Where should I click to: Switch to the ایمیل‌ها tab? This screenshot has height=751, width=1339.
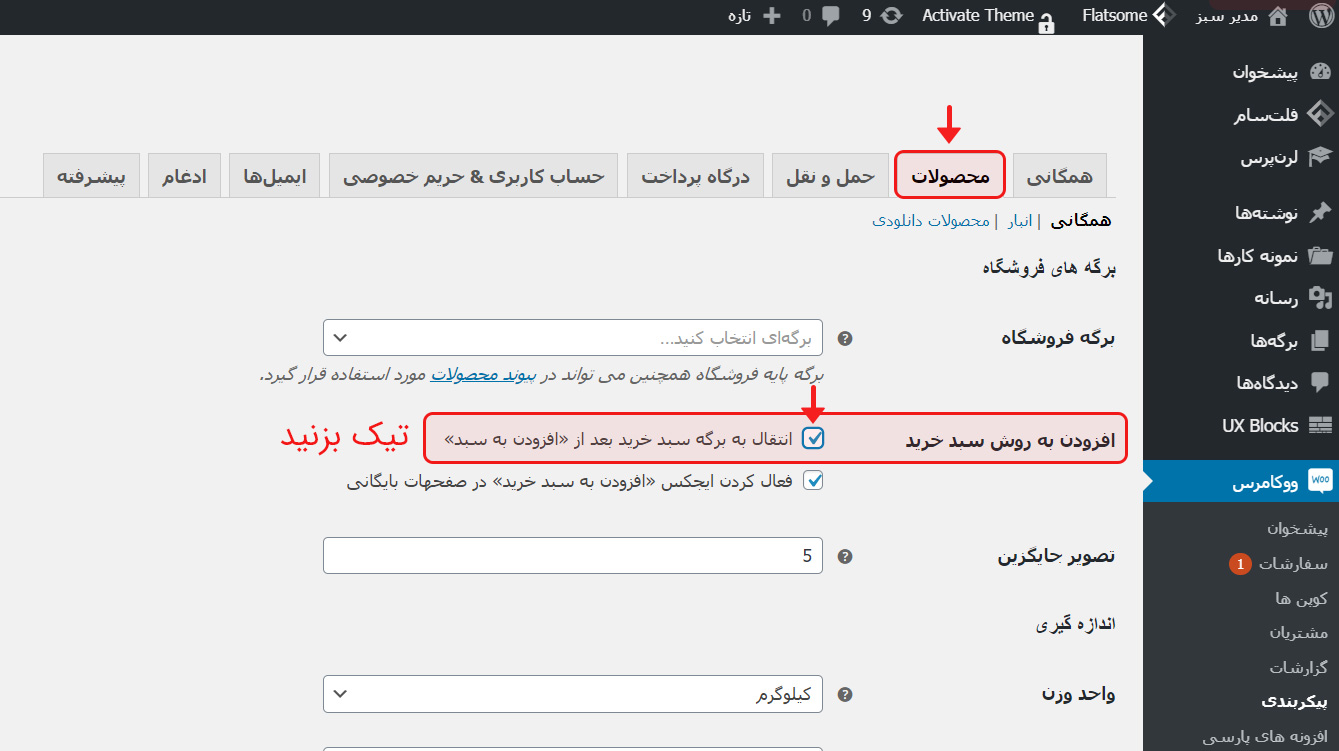click(275, 177)
